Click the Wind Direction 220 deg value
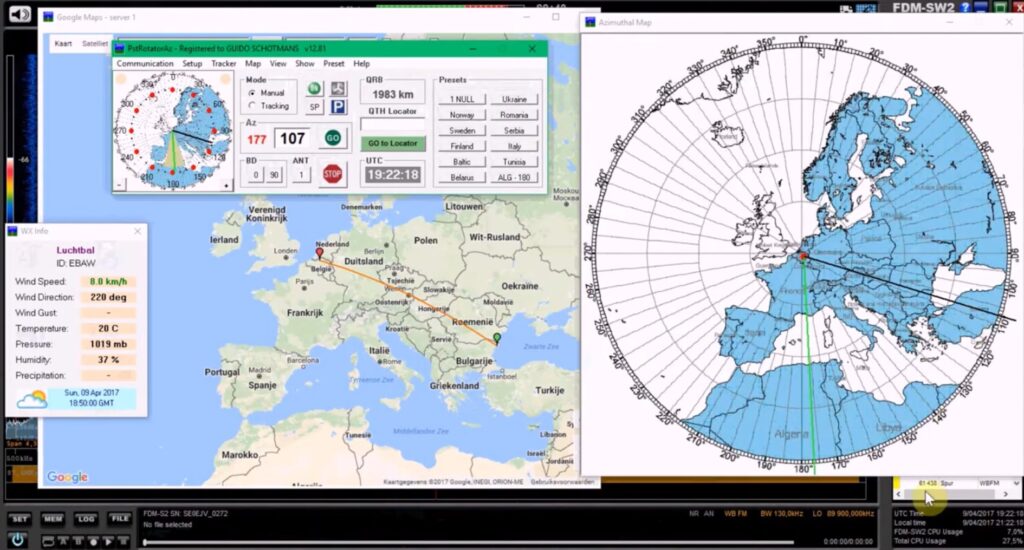The image size is (1024, 550). pos(108,297)
